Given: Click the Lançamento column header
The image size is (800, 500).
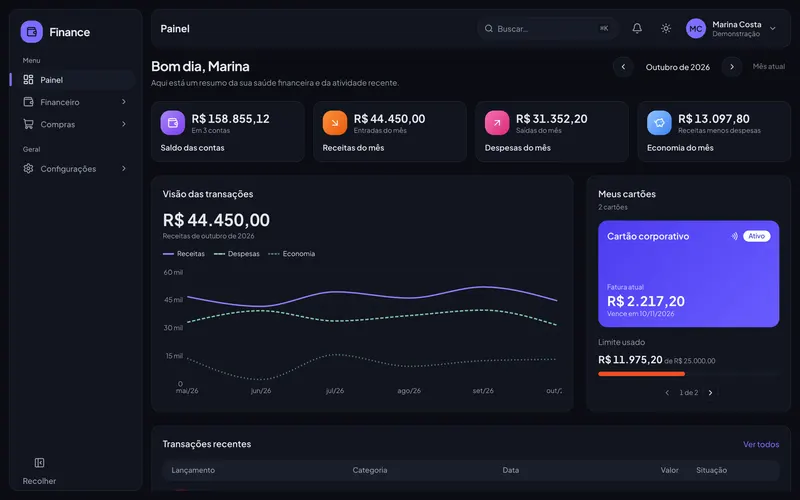Looking at the screenshot, I should (193, 470).
